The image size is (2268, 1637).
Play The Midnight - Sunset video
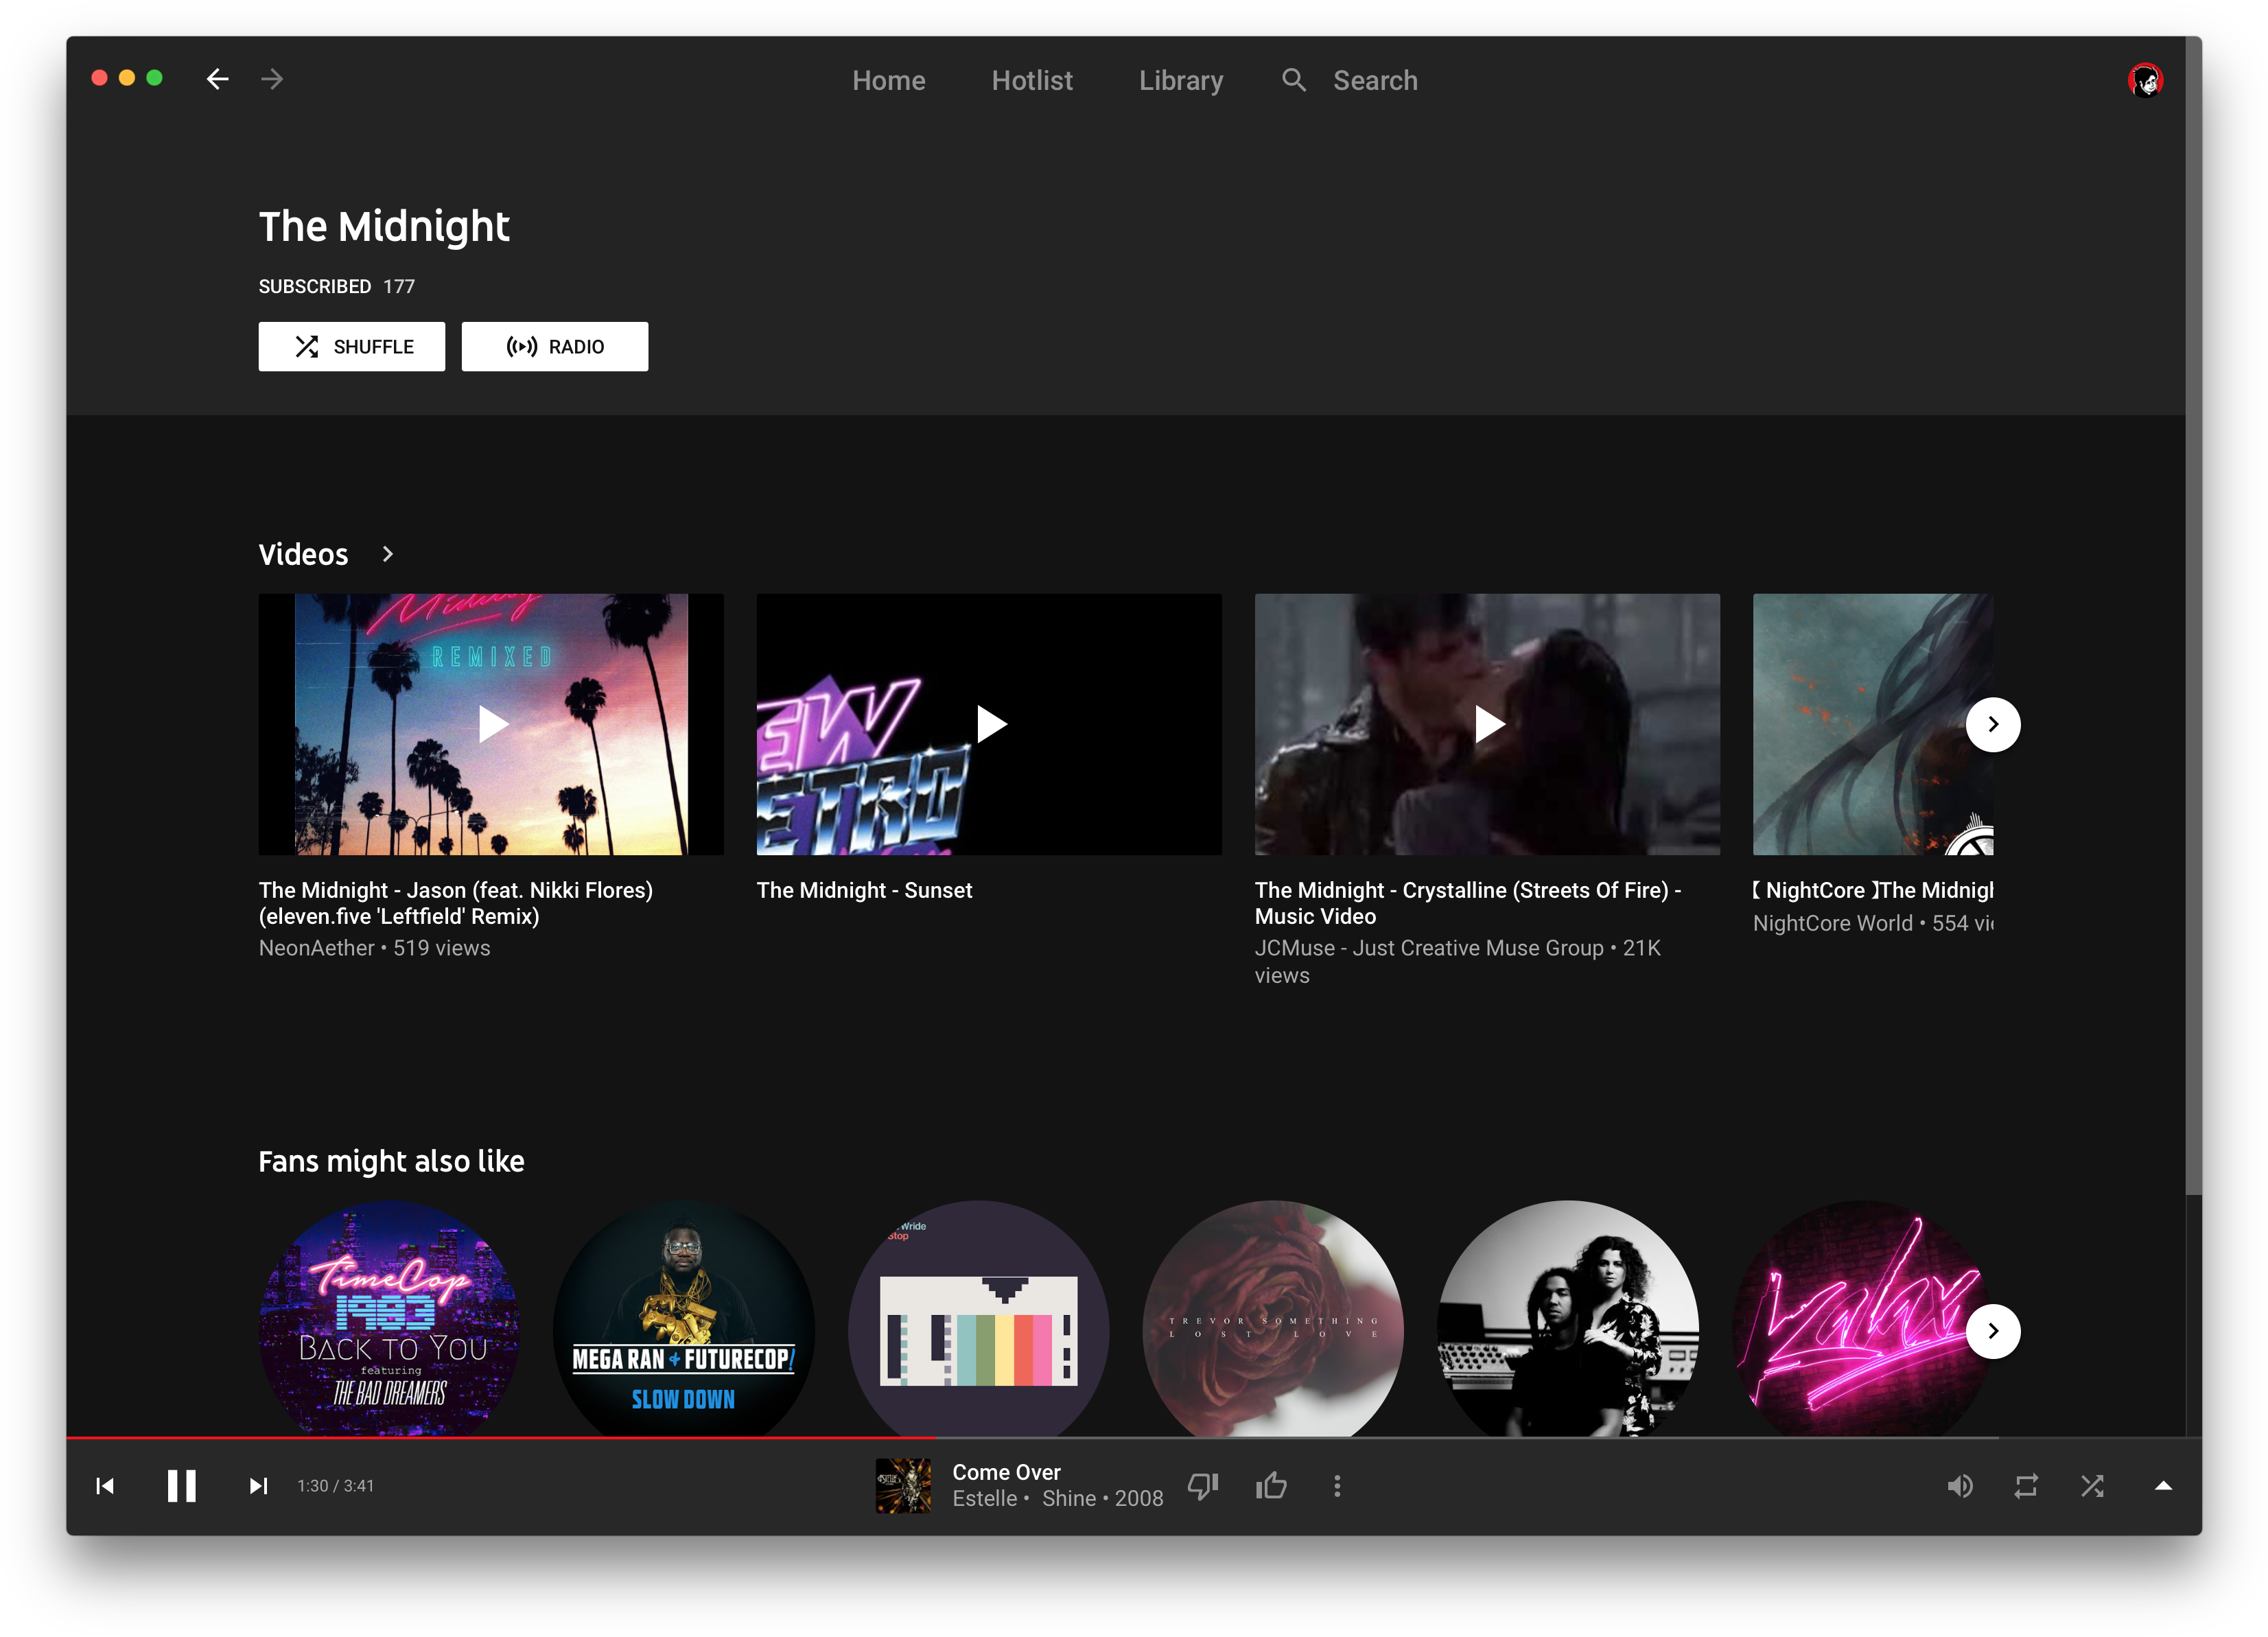(x=988, y=724)
